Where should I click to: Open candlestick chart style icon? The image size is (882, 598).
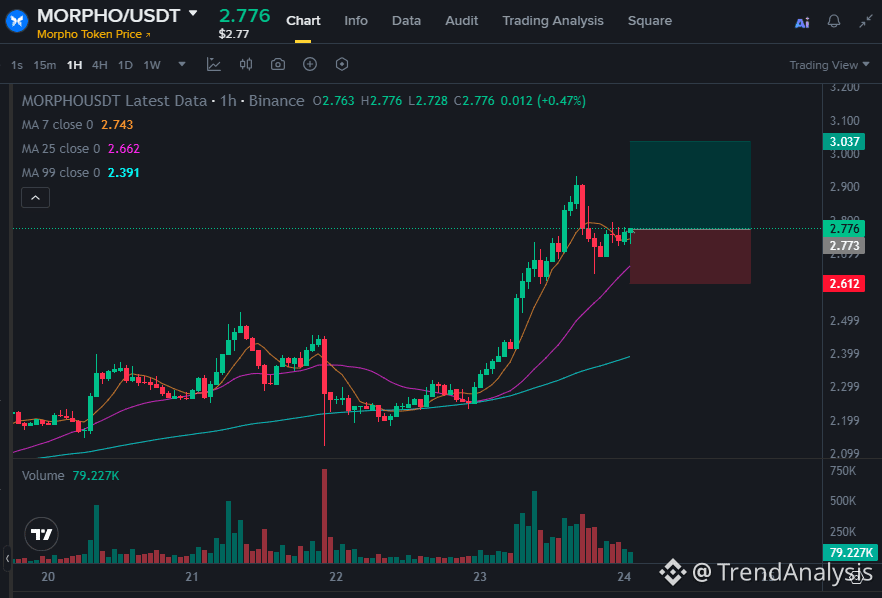point(246,64)
